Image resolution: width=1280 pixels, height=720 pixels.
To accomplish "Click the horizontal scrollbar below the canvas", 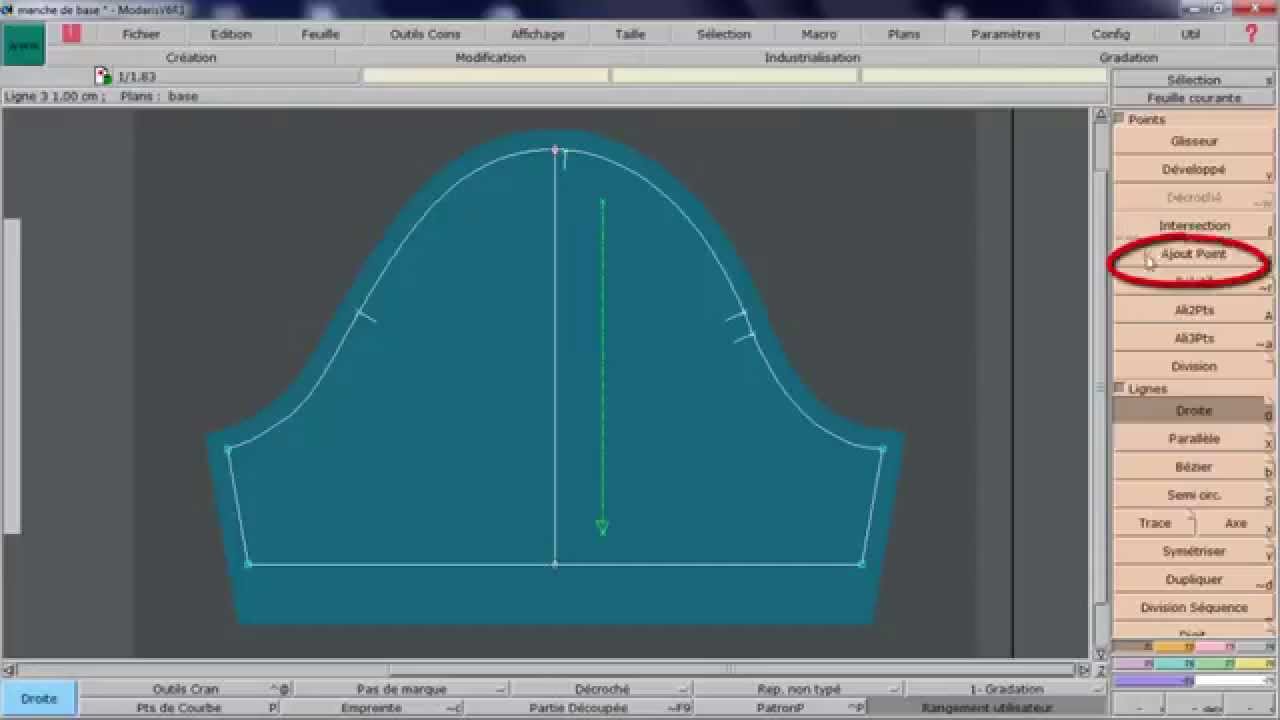I will (x=546, y=669).
